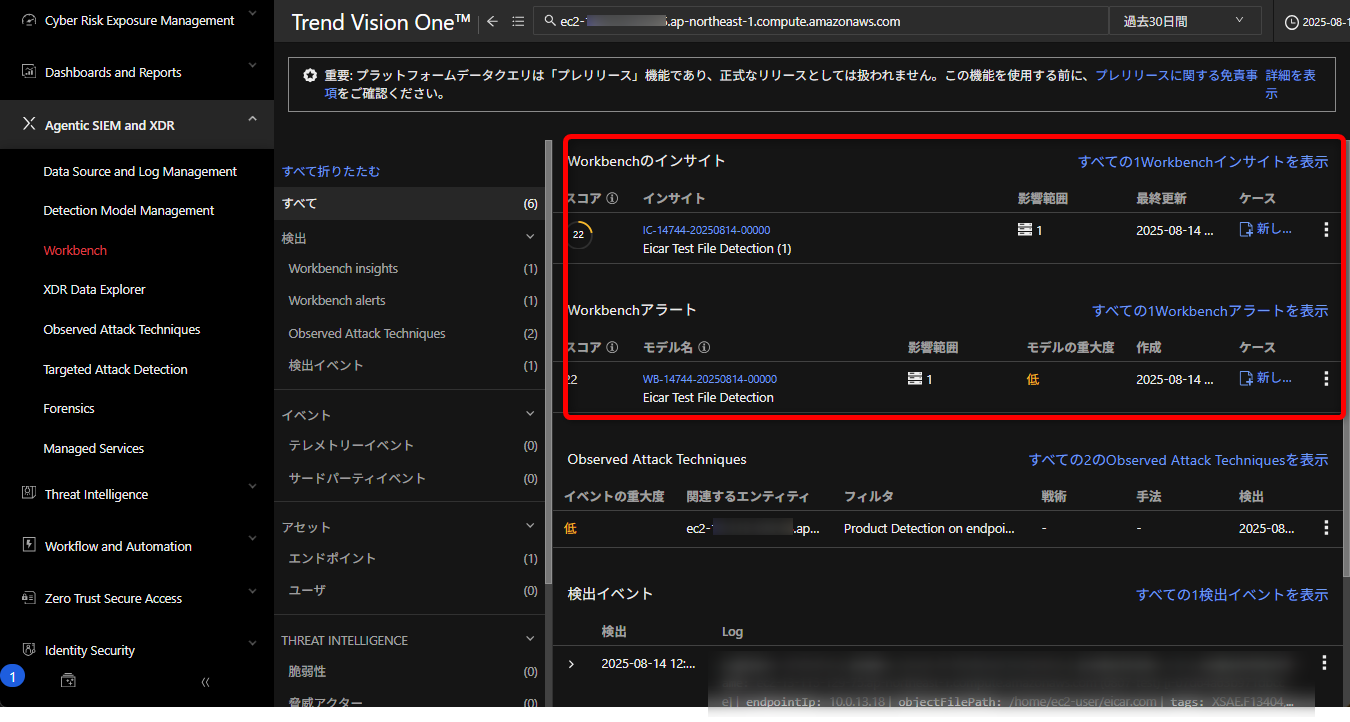1350x722 pixels.
Task: Click the Agentic SIEM and XDR icon
Action: (28, 125)
